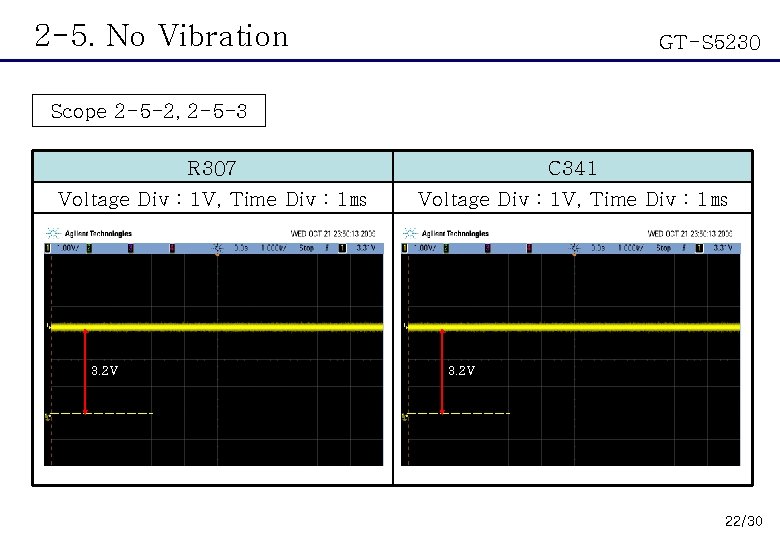
Task: Click the R307 column header
Action: (212, 168)
